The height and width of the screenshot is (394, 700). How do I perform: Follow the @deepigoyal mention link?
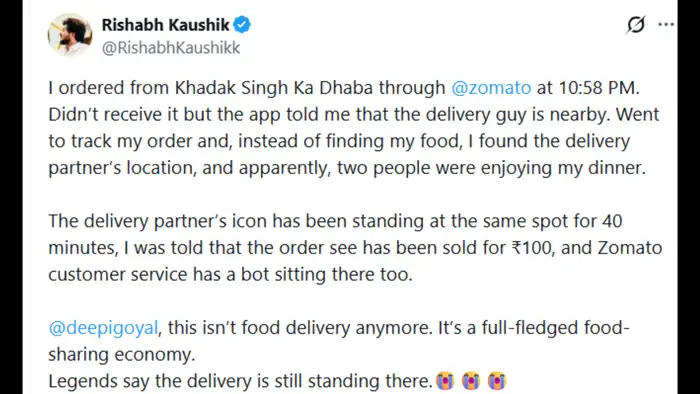coord(103,328)
